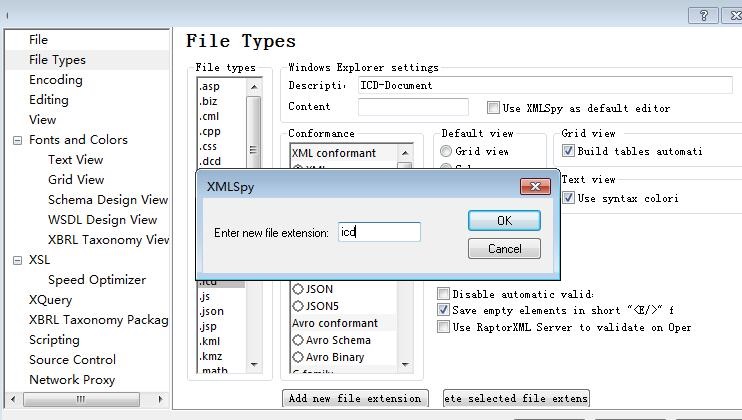Select JSON conformance radio button
Image resolution: width=742 pixels, height=420 pixels.
298,289
